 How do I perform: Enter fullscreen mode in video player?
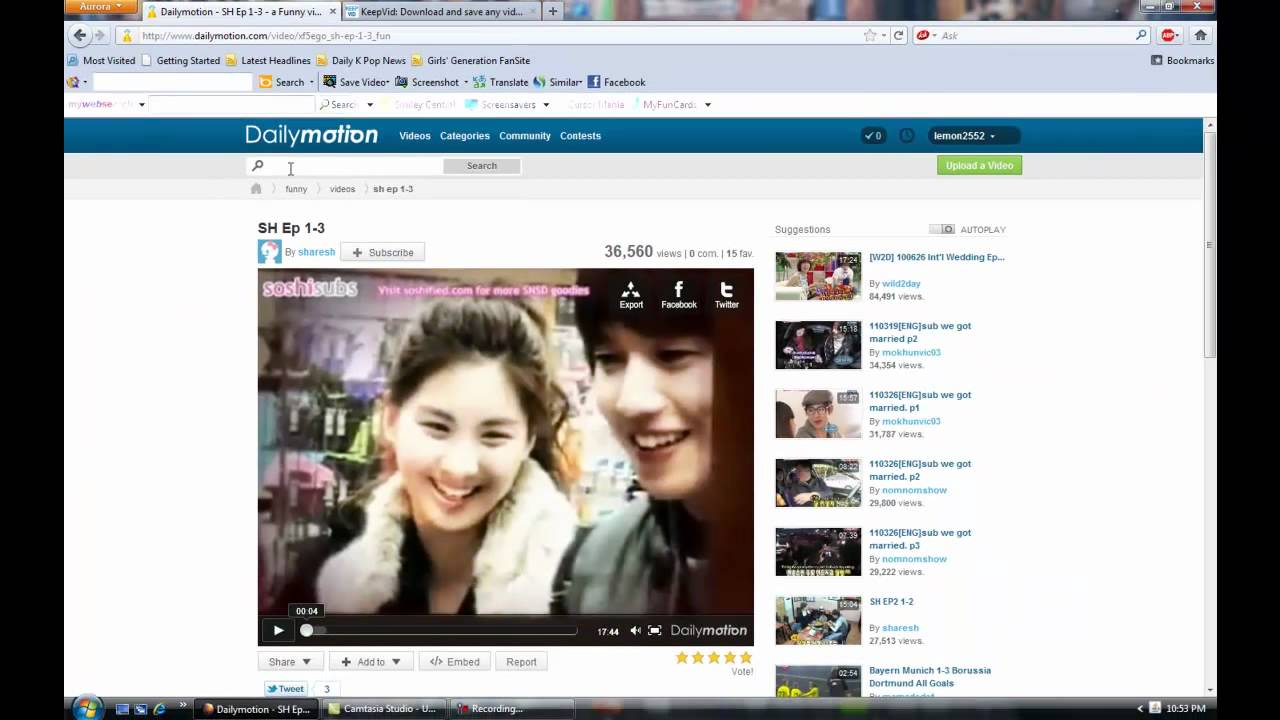pyautogui.click(x=654, y=630)
